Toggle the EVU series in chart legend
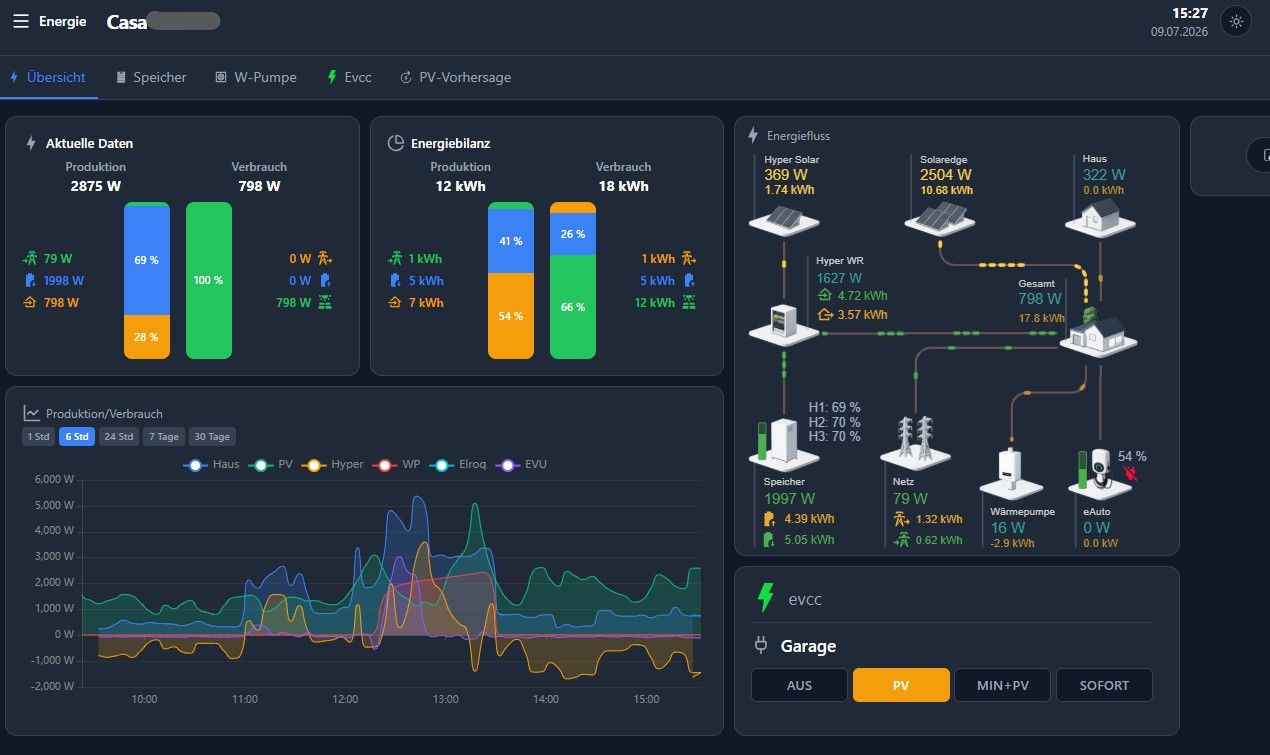The width and height of the screenshot is (1270, 755). tap(523, 464)
